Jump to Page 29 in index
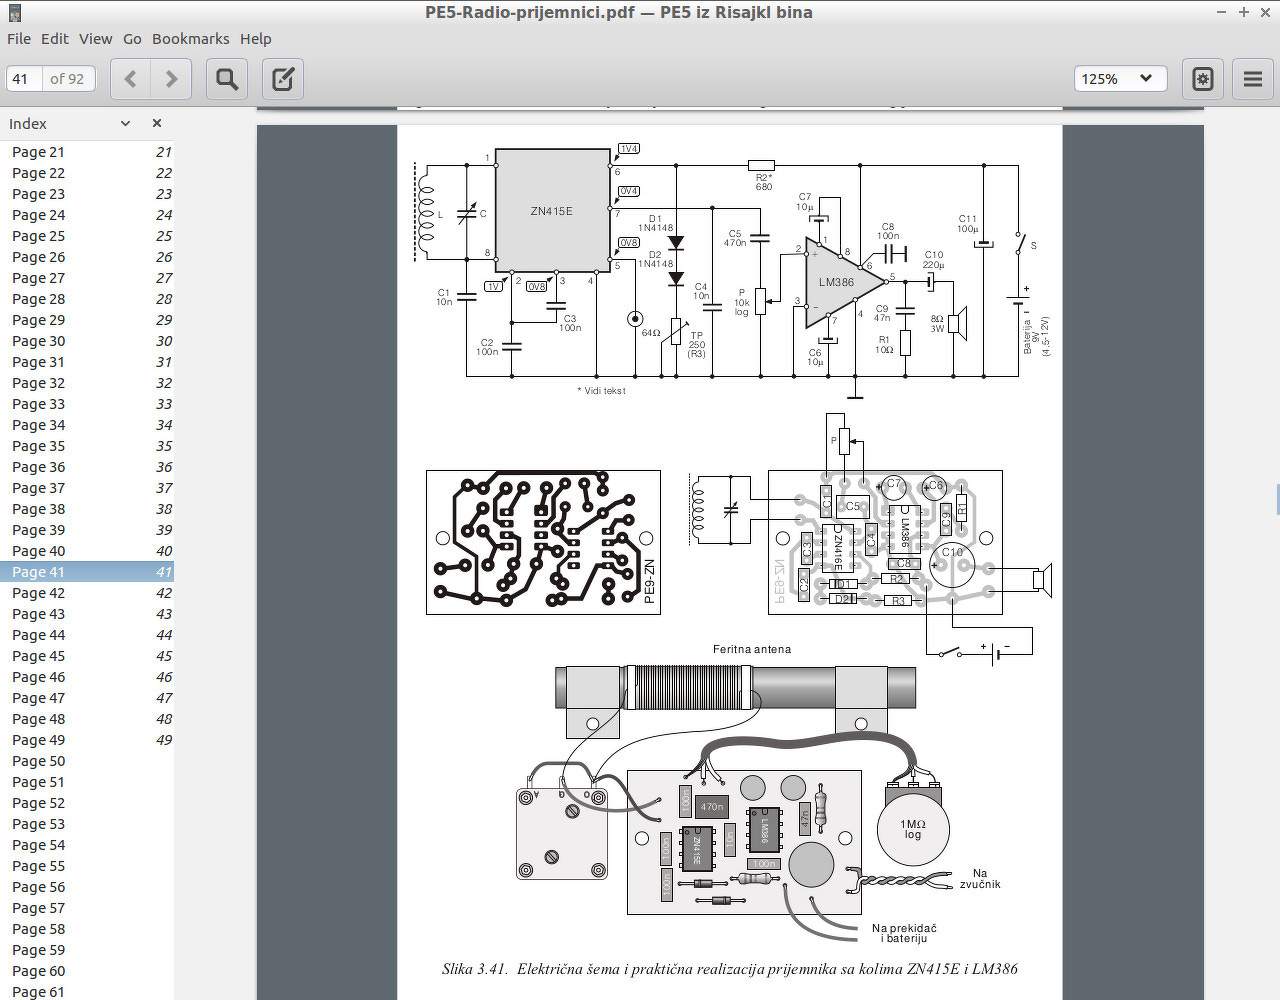1280x1000 pixels. 87,320
